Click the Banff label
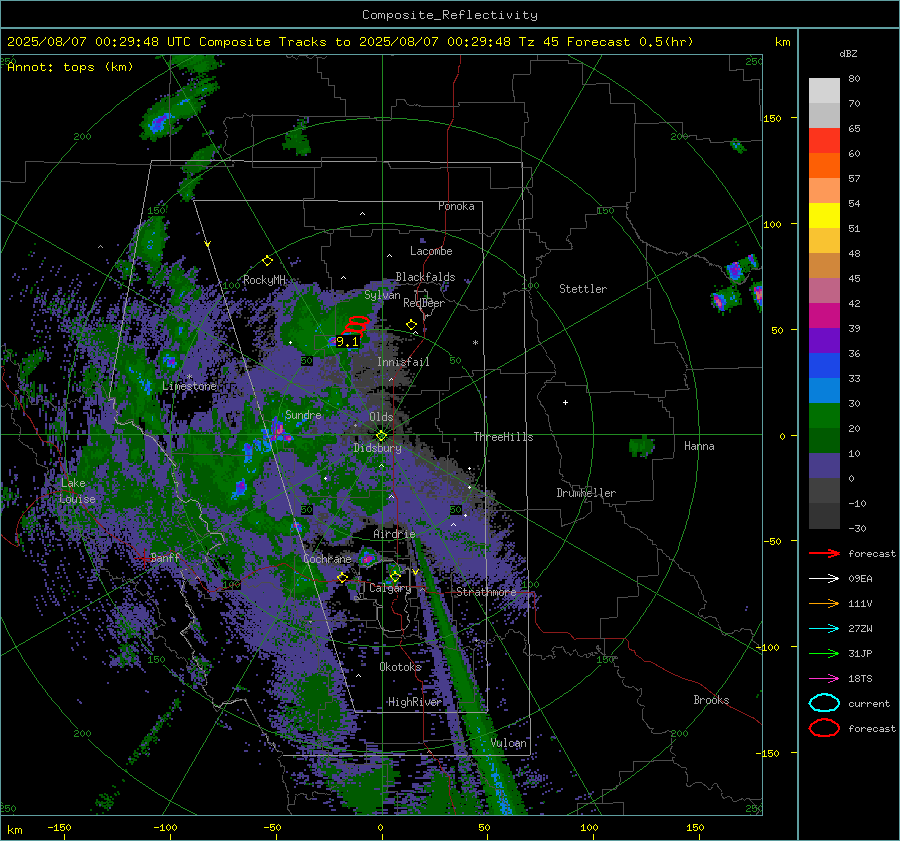Screen dimensions: 900x841 pyautogui.click(x=165, y=557)
